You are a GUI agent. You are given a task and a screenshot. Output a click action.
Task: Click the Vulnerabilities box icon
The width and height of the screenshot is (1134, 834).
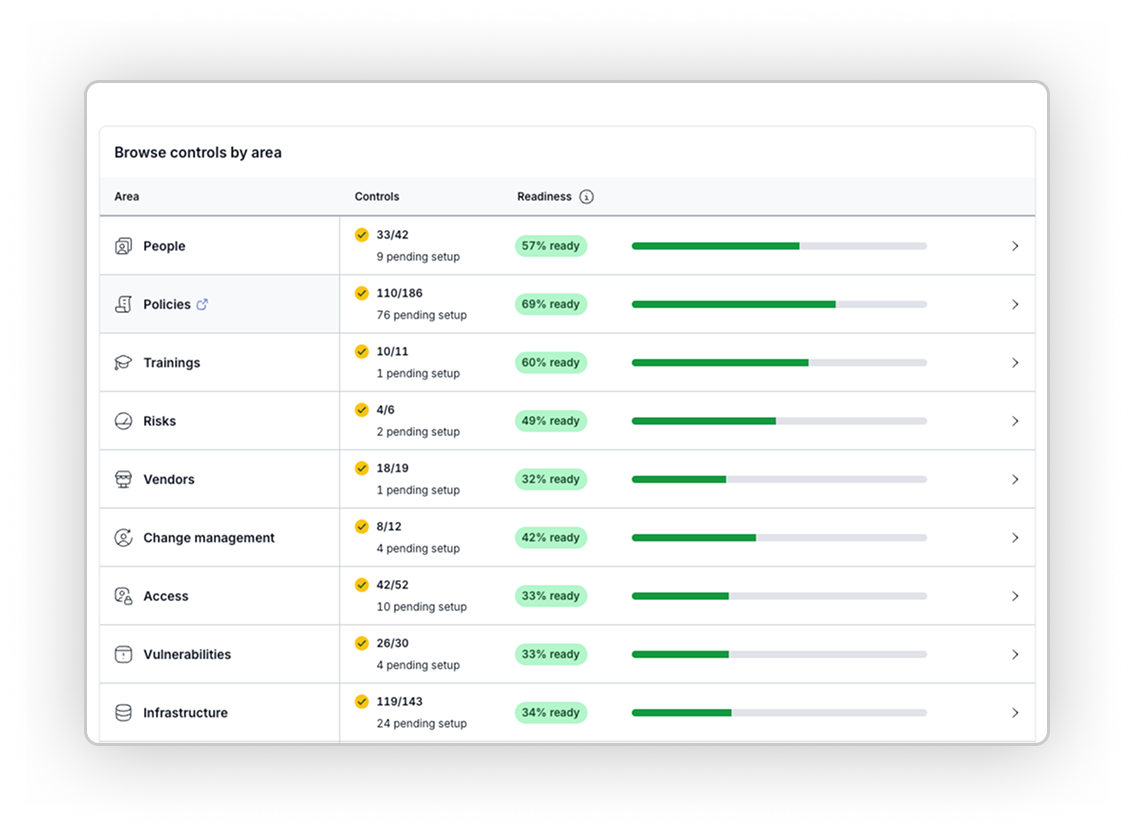click(x=123, y=654)
